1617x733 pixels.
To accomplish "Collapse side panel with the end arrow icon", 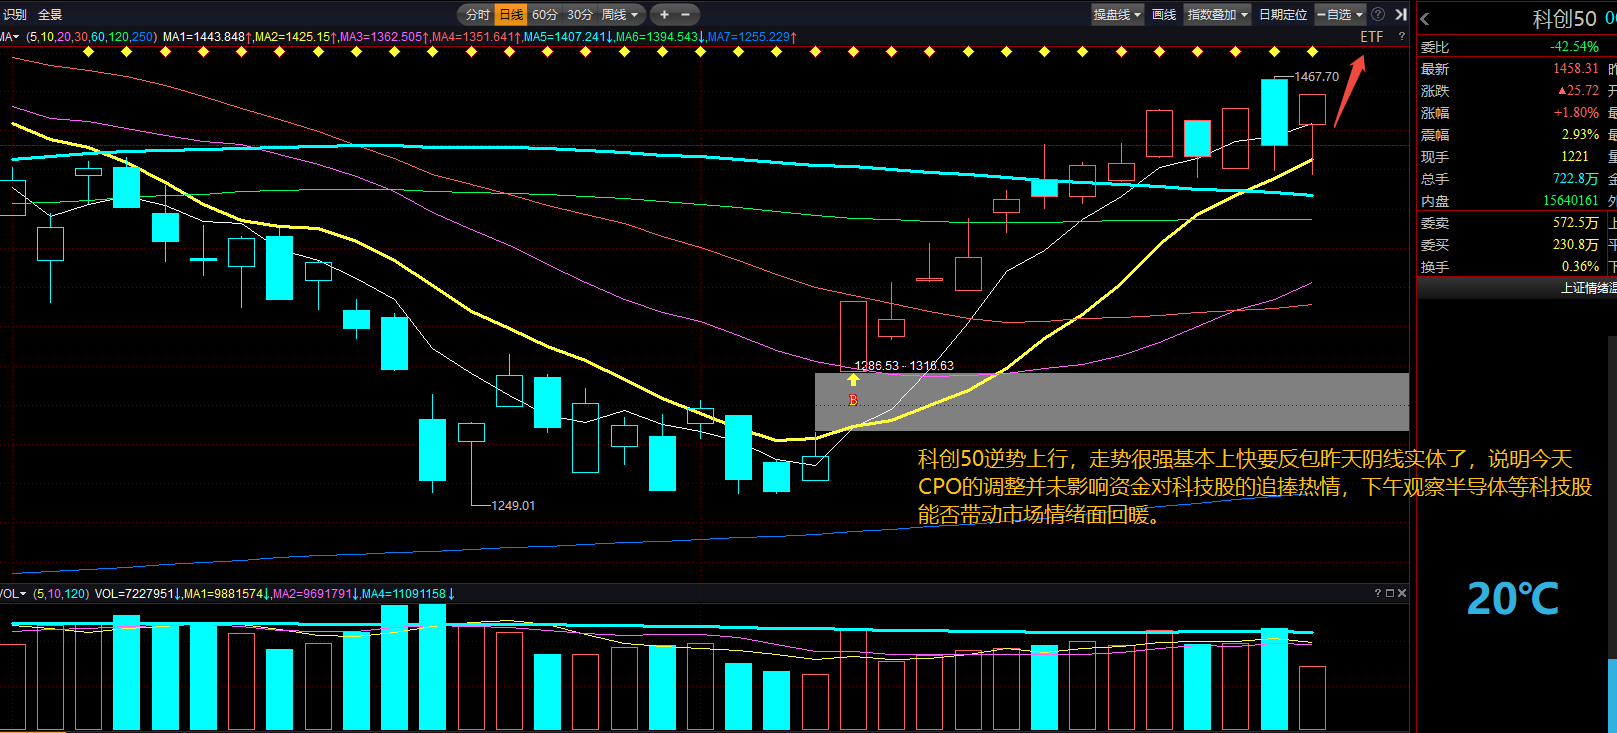I will coord(1401,15).
